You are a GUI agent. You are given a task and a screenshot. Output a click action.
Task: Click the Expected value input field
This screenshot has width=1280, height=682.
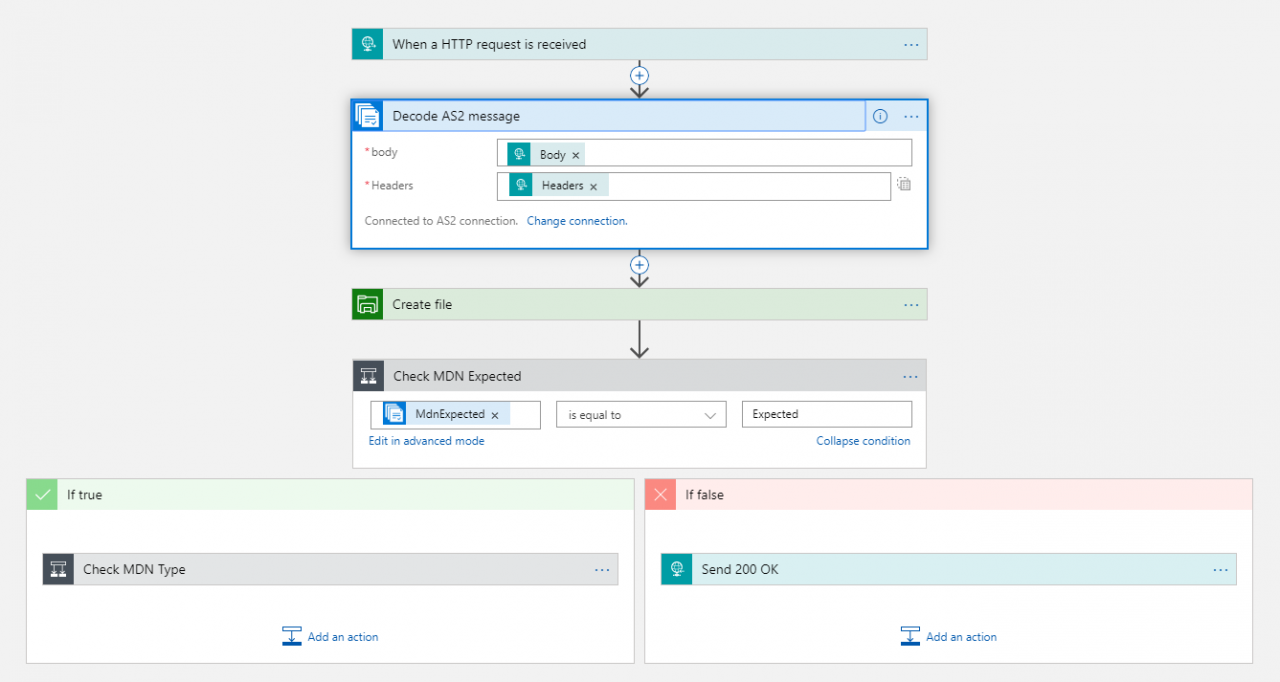pos(826,413)
